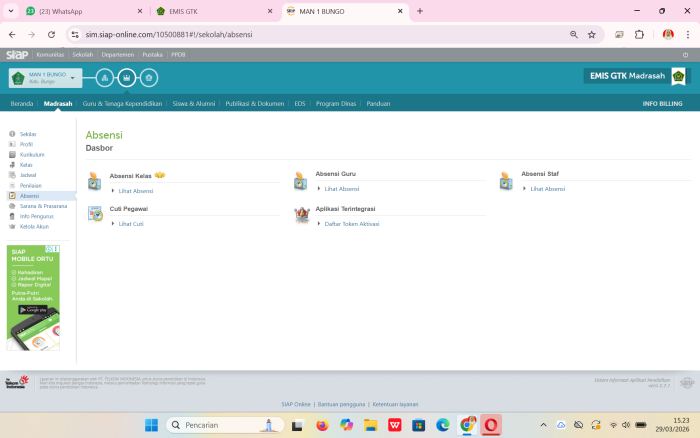Open the Panduan menu
Screen dimensions: 700x438
tap(378, 104)
